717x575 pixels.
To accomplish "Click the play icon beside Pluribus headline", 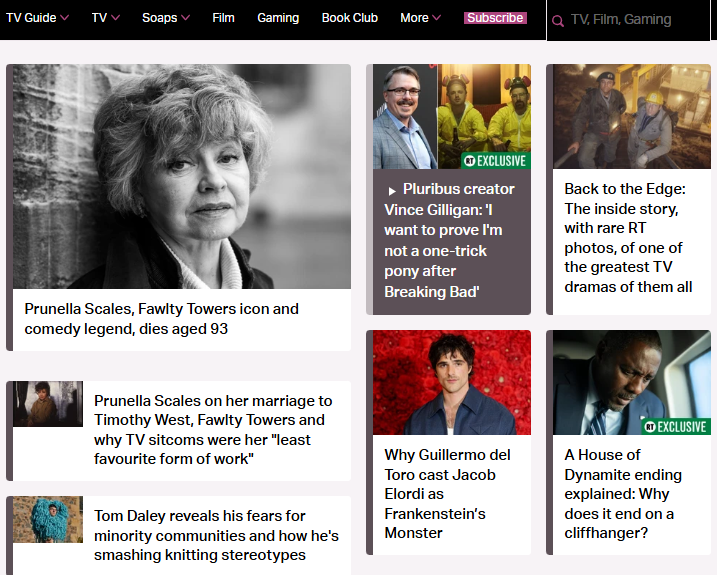I will click(392, 190).
